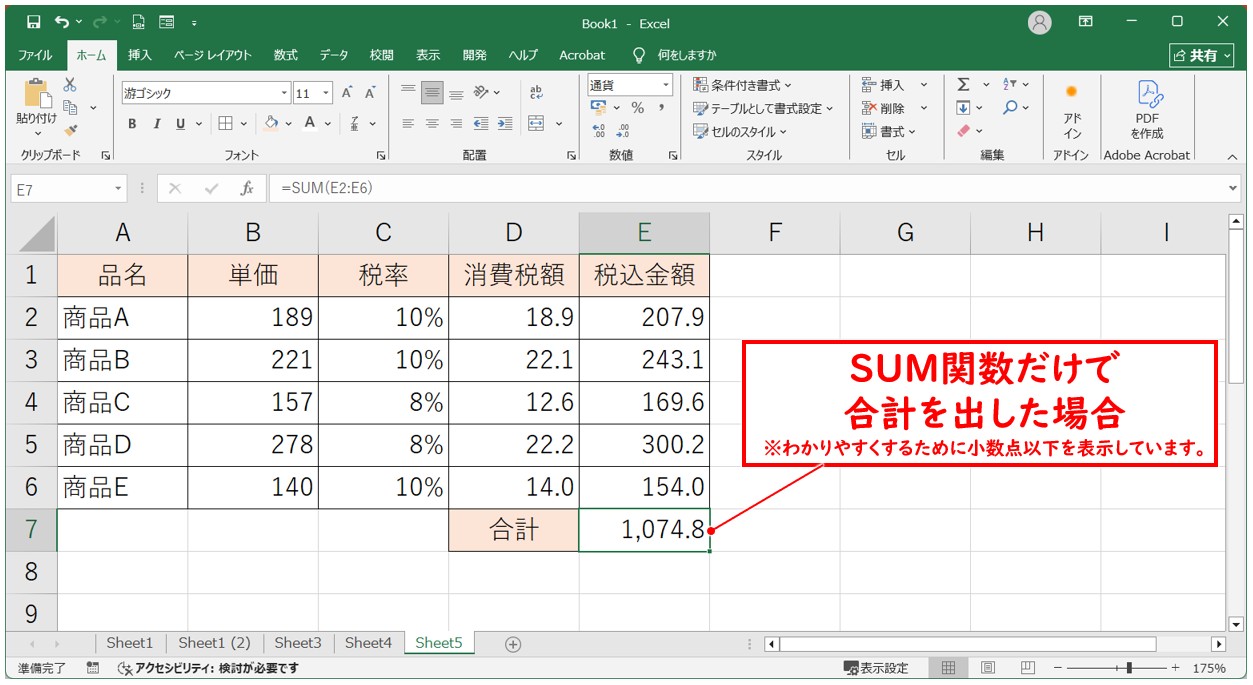Open the font name 游ゴシック dropdown
This screenshot has width=1253, height=685.
click(x=284, y=93)
